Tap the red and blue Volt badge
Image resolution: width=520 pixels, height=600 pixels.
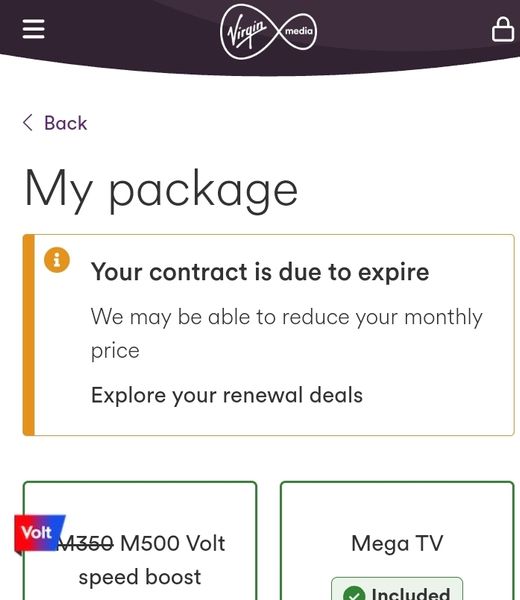pos(38,533)
